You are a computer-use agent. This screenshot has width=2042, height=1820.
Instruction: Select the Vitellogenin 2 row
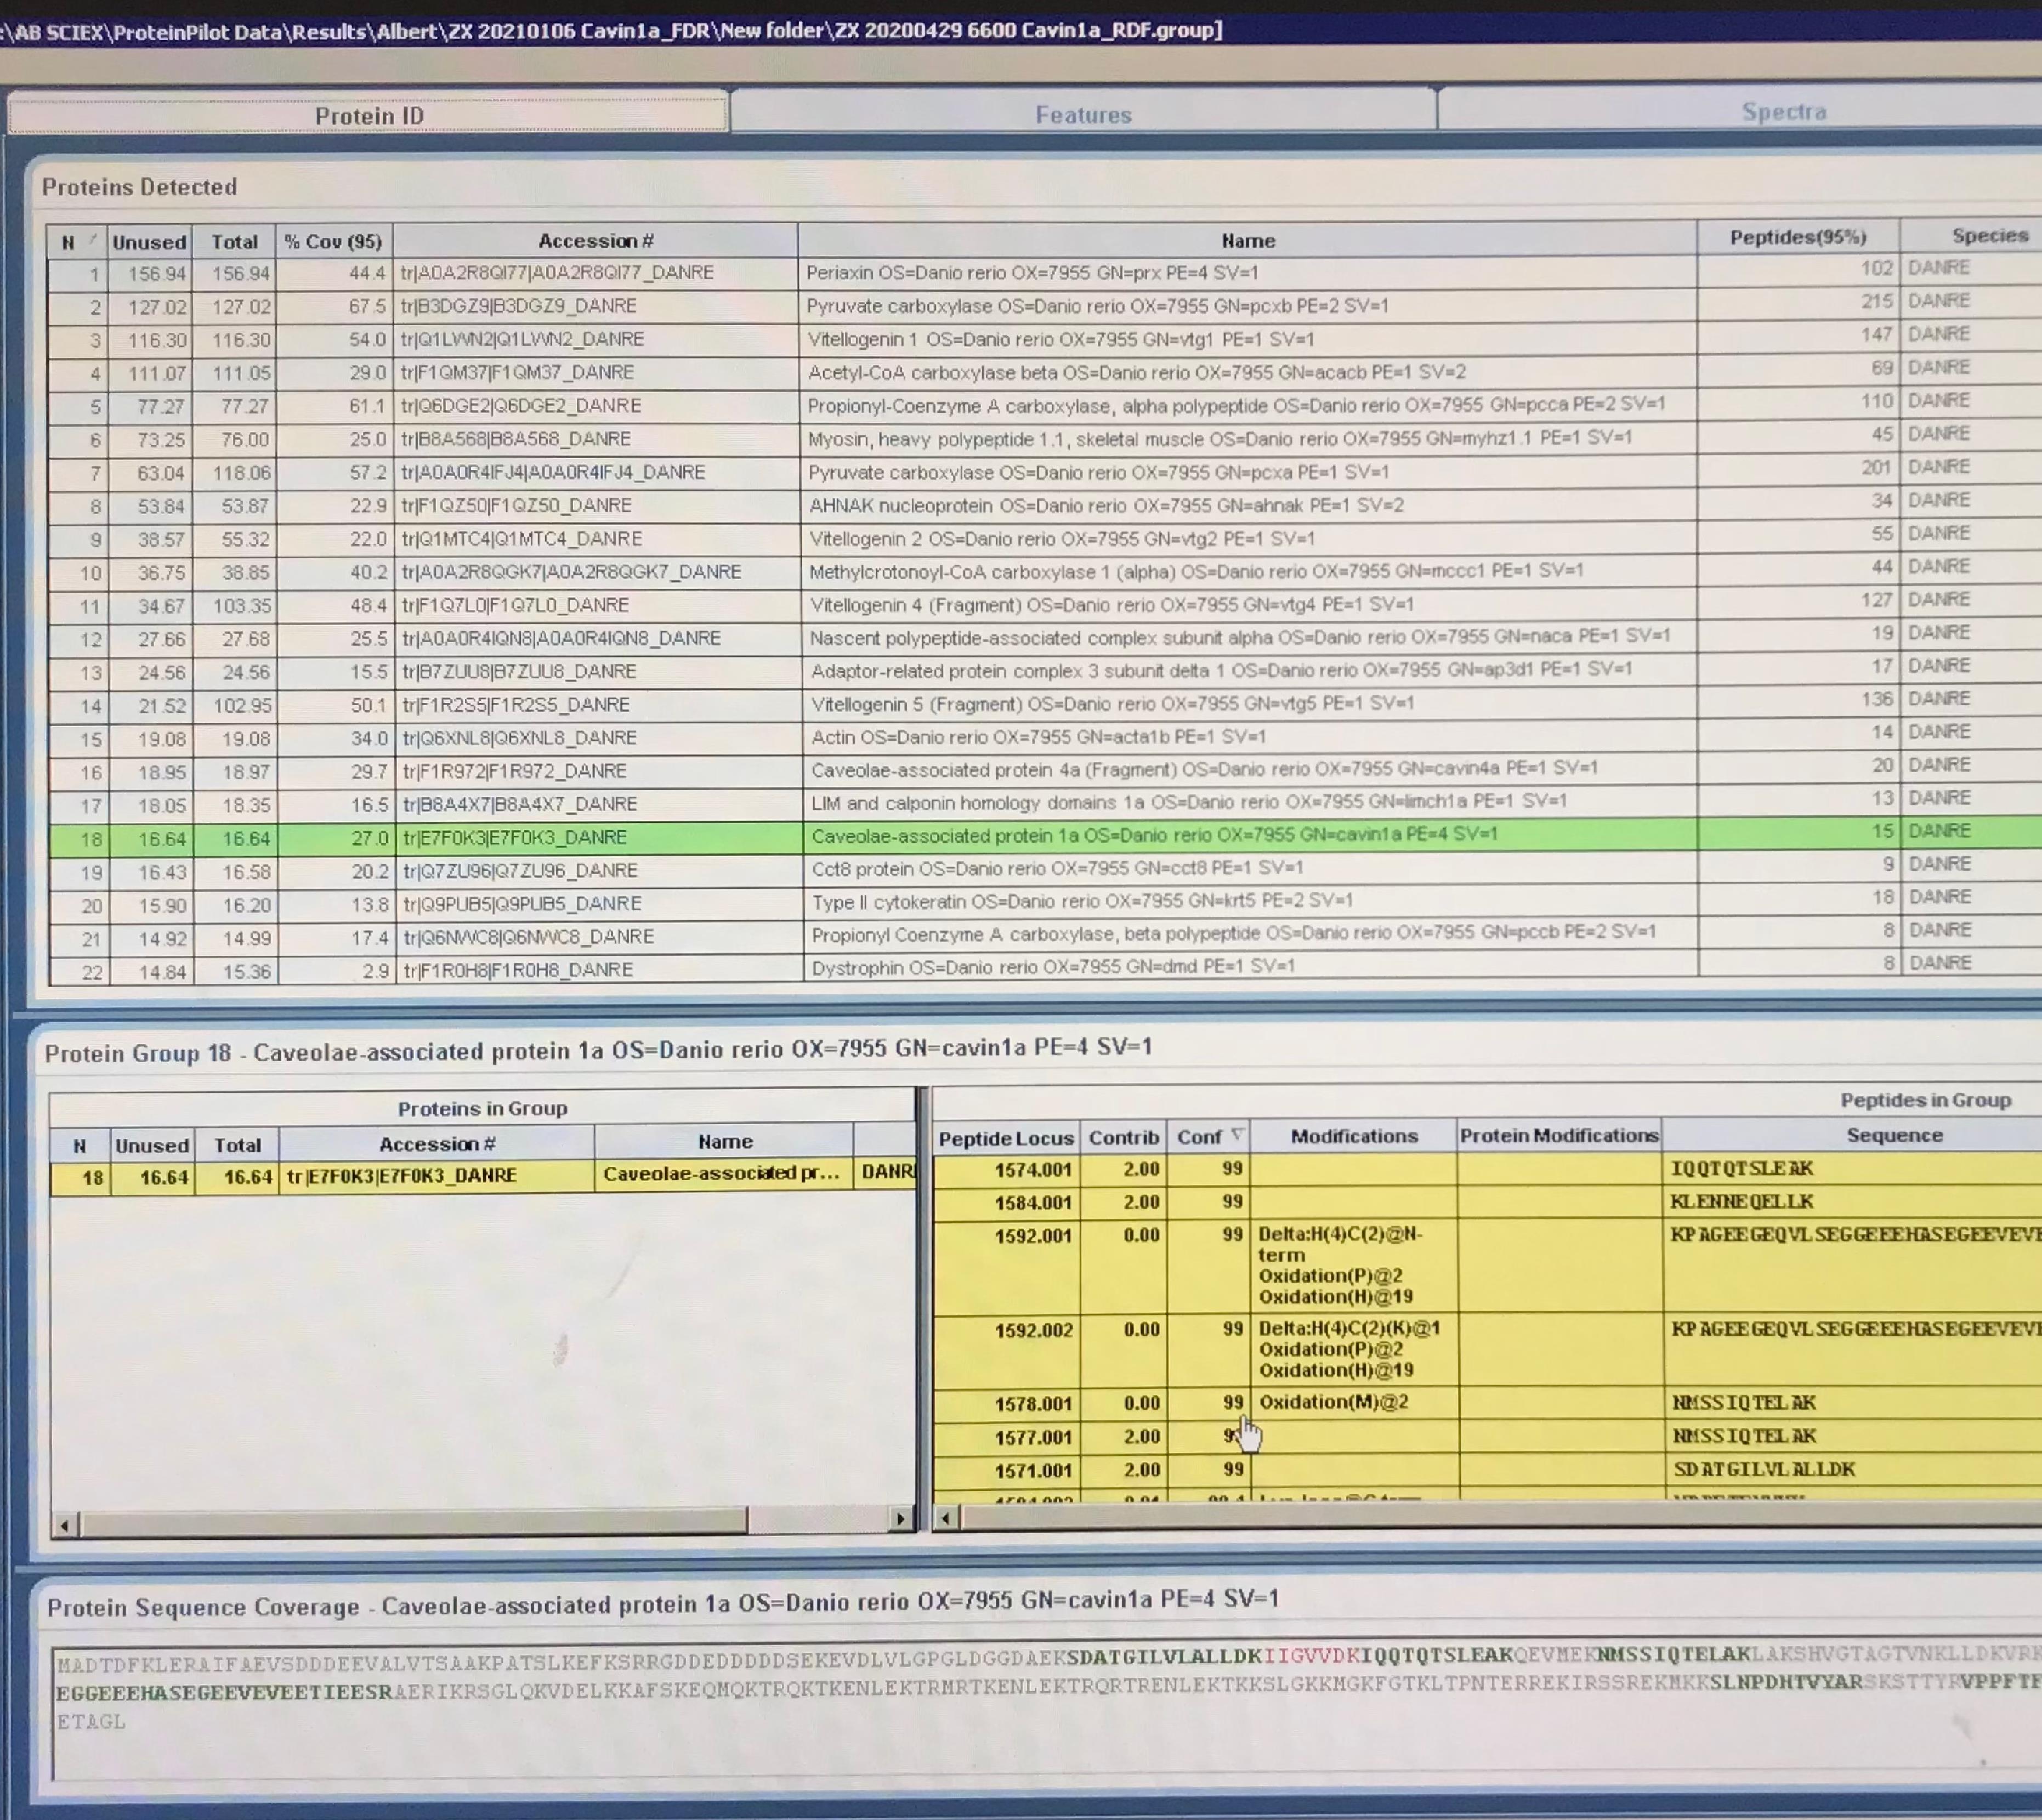pyautogui.click(x=1045, y=538)
